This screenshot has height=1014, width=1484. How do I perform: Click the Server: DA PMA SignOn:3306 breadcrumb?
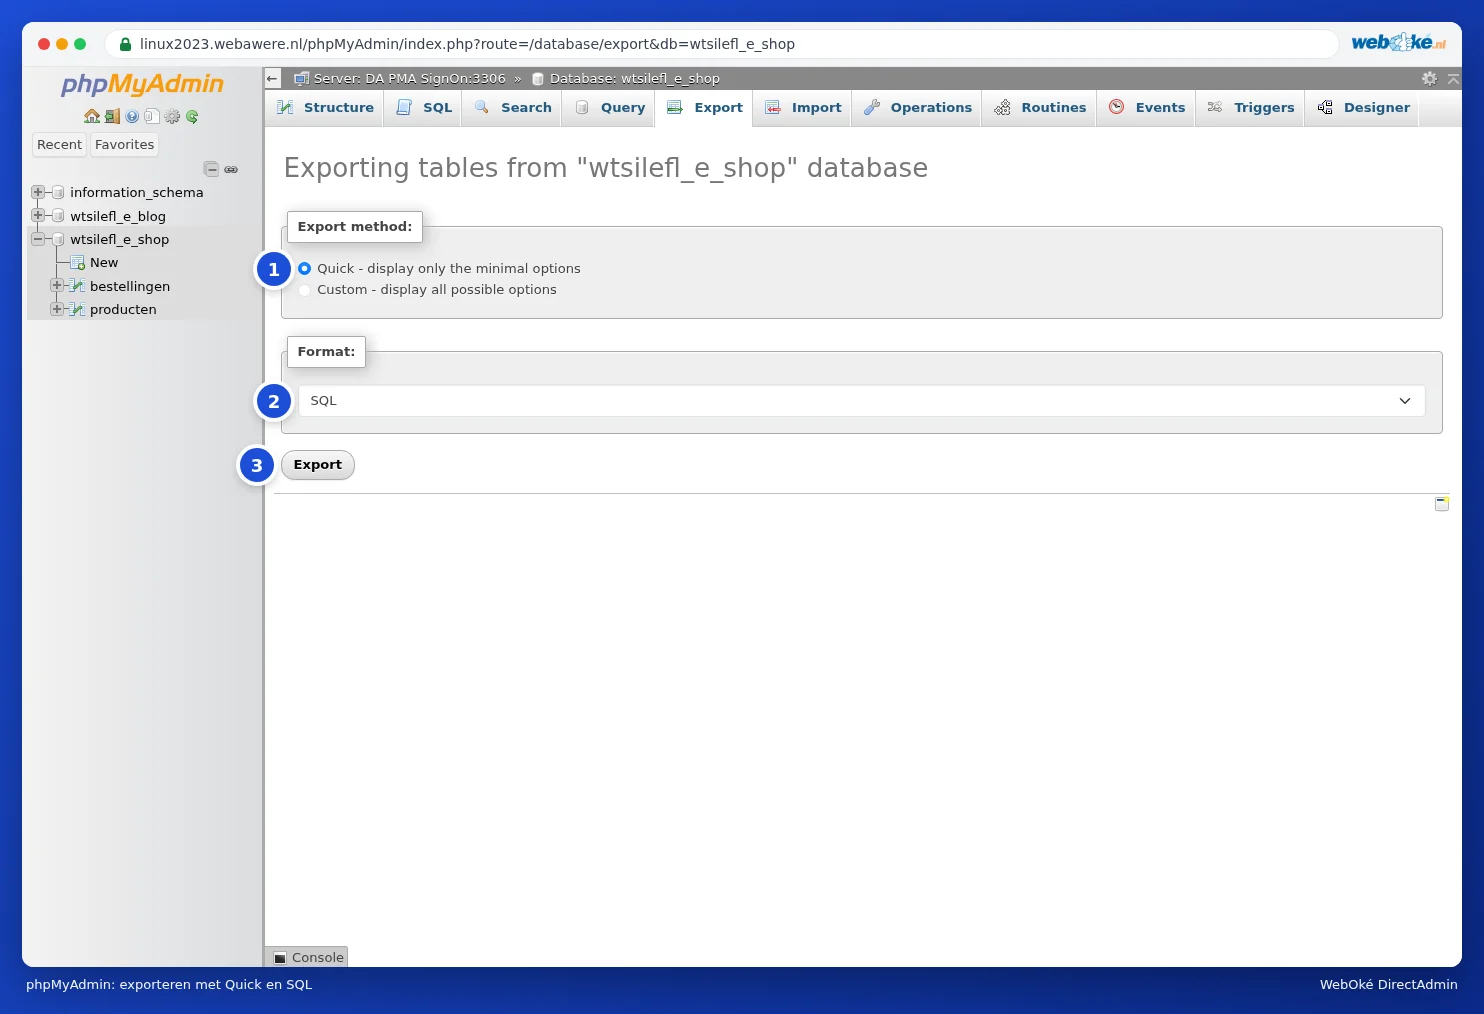coord(401,78)
